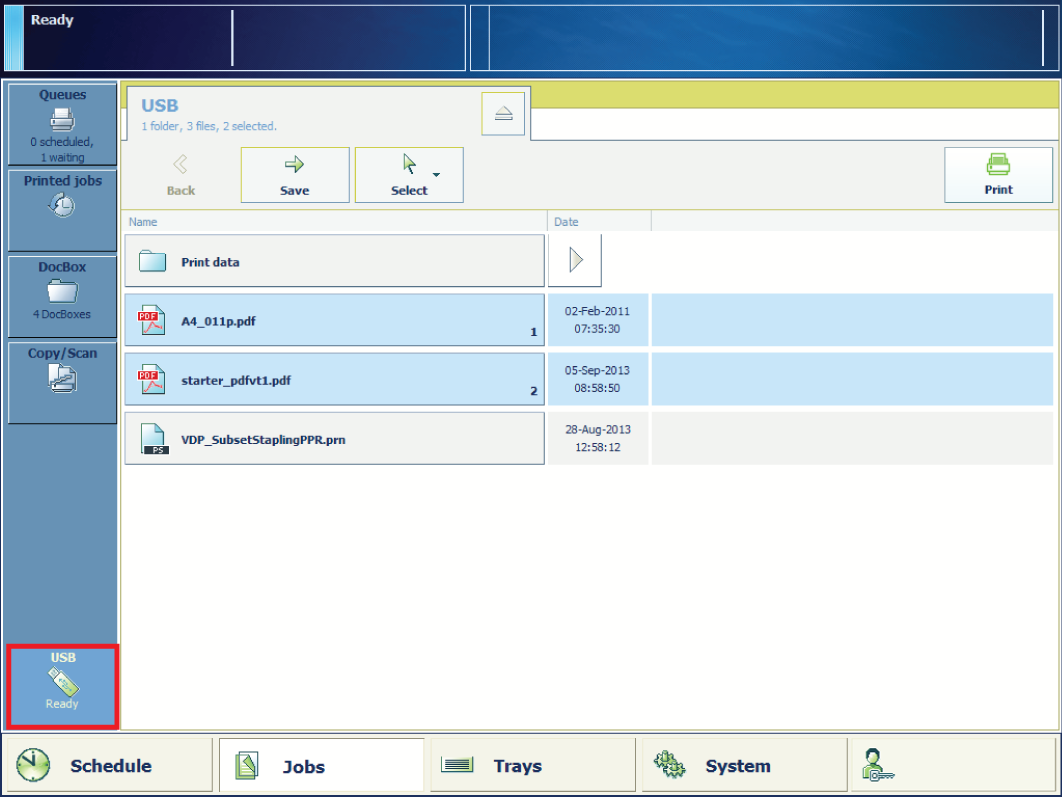Switch to the Schedule tab

pos(108,766)
